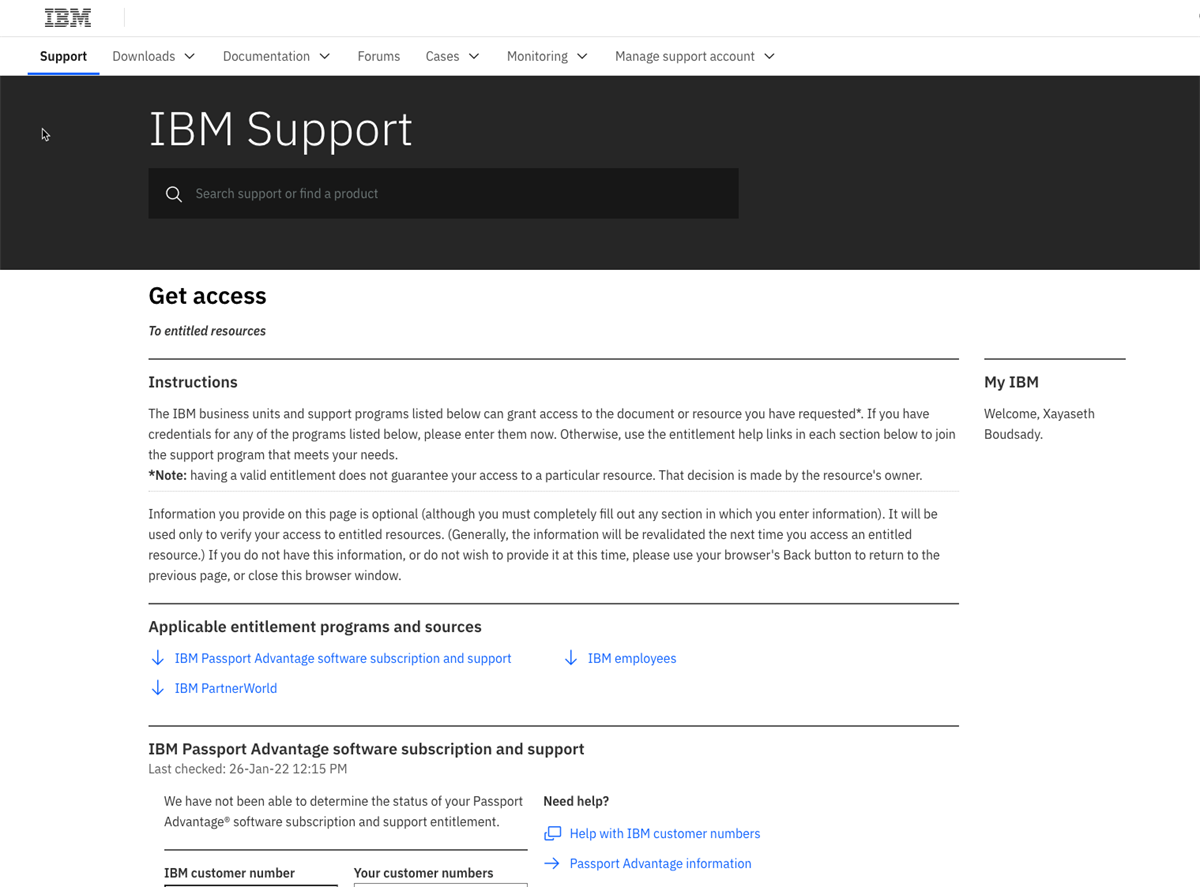The height and width of the screenshot is (887, 1200).
Task: Select Forums in the navigation bar
Action: click(x=378, y=56)
